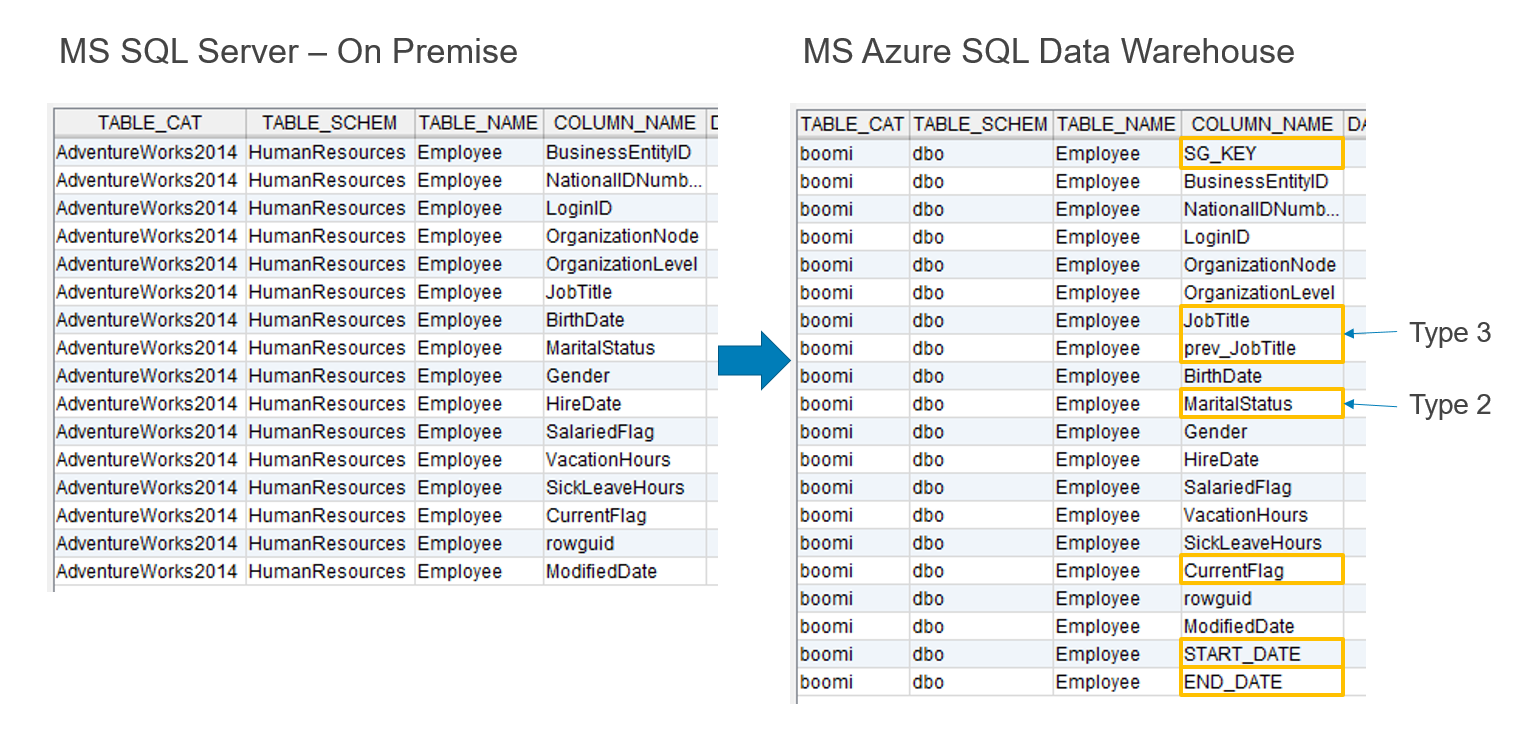This screenshot has width=1527, height=735.
Task: Select the highlighted SG_KEY cell
Action: [x=1261, y=153]
